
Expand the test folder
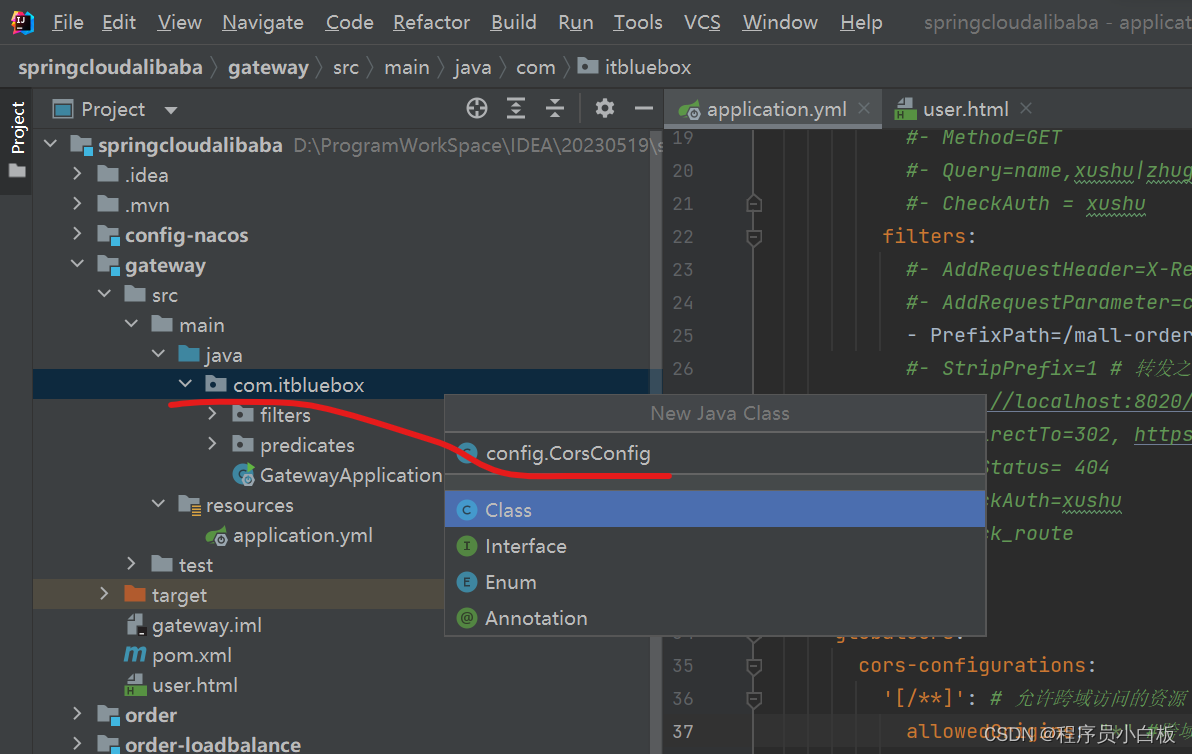(132, 563)
